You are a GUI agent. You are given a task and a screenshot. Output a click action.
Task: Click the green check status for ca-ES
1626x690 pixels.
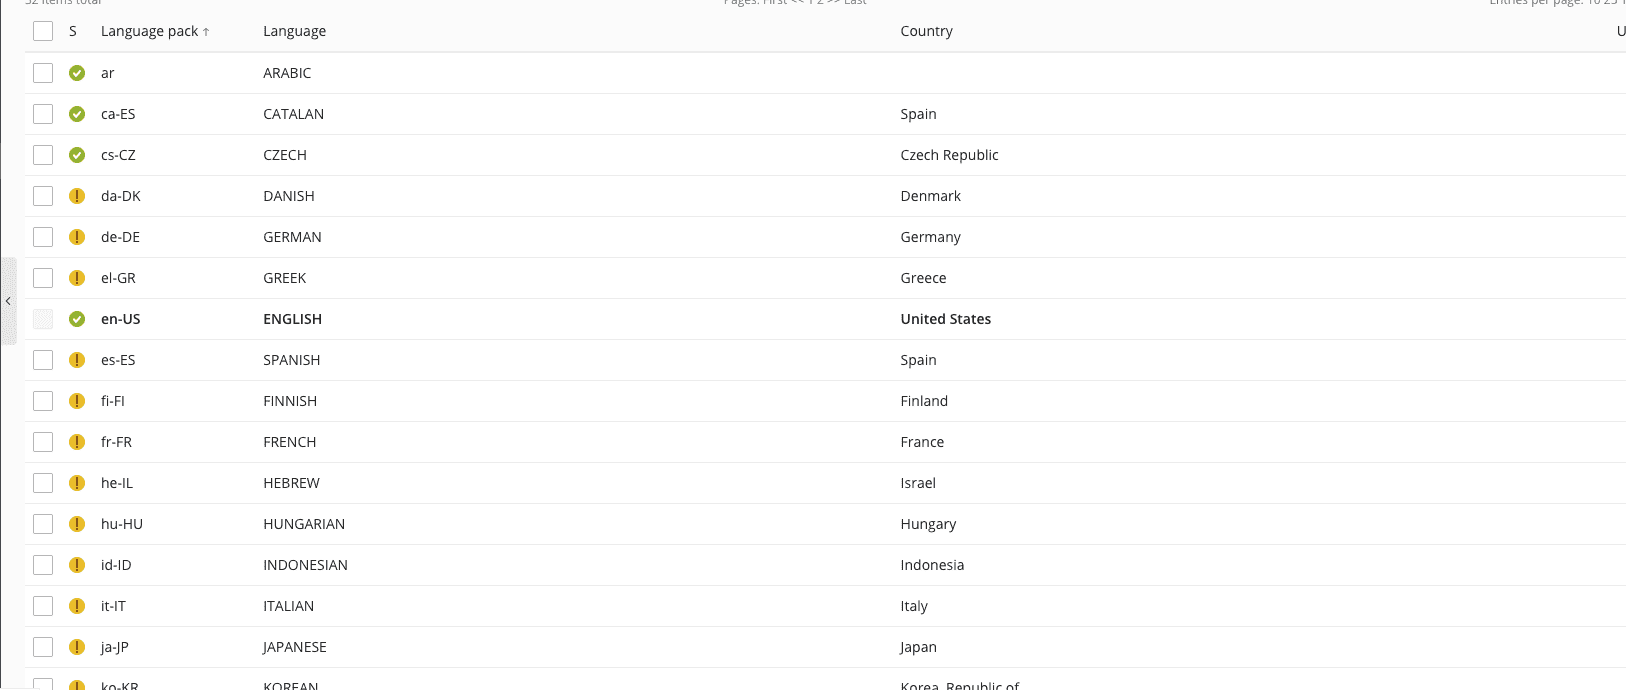coord(77,114)
